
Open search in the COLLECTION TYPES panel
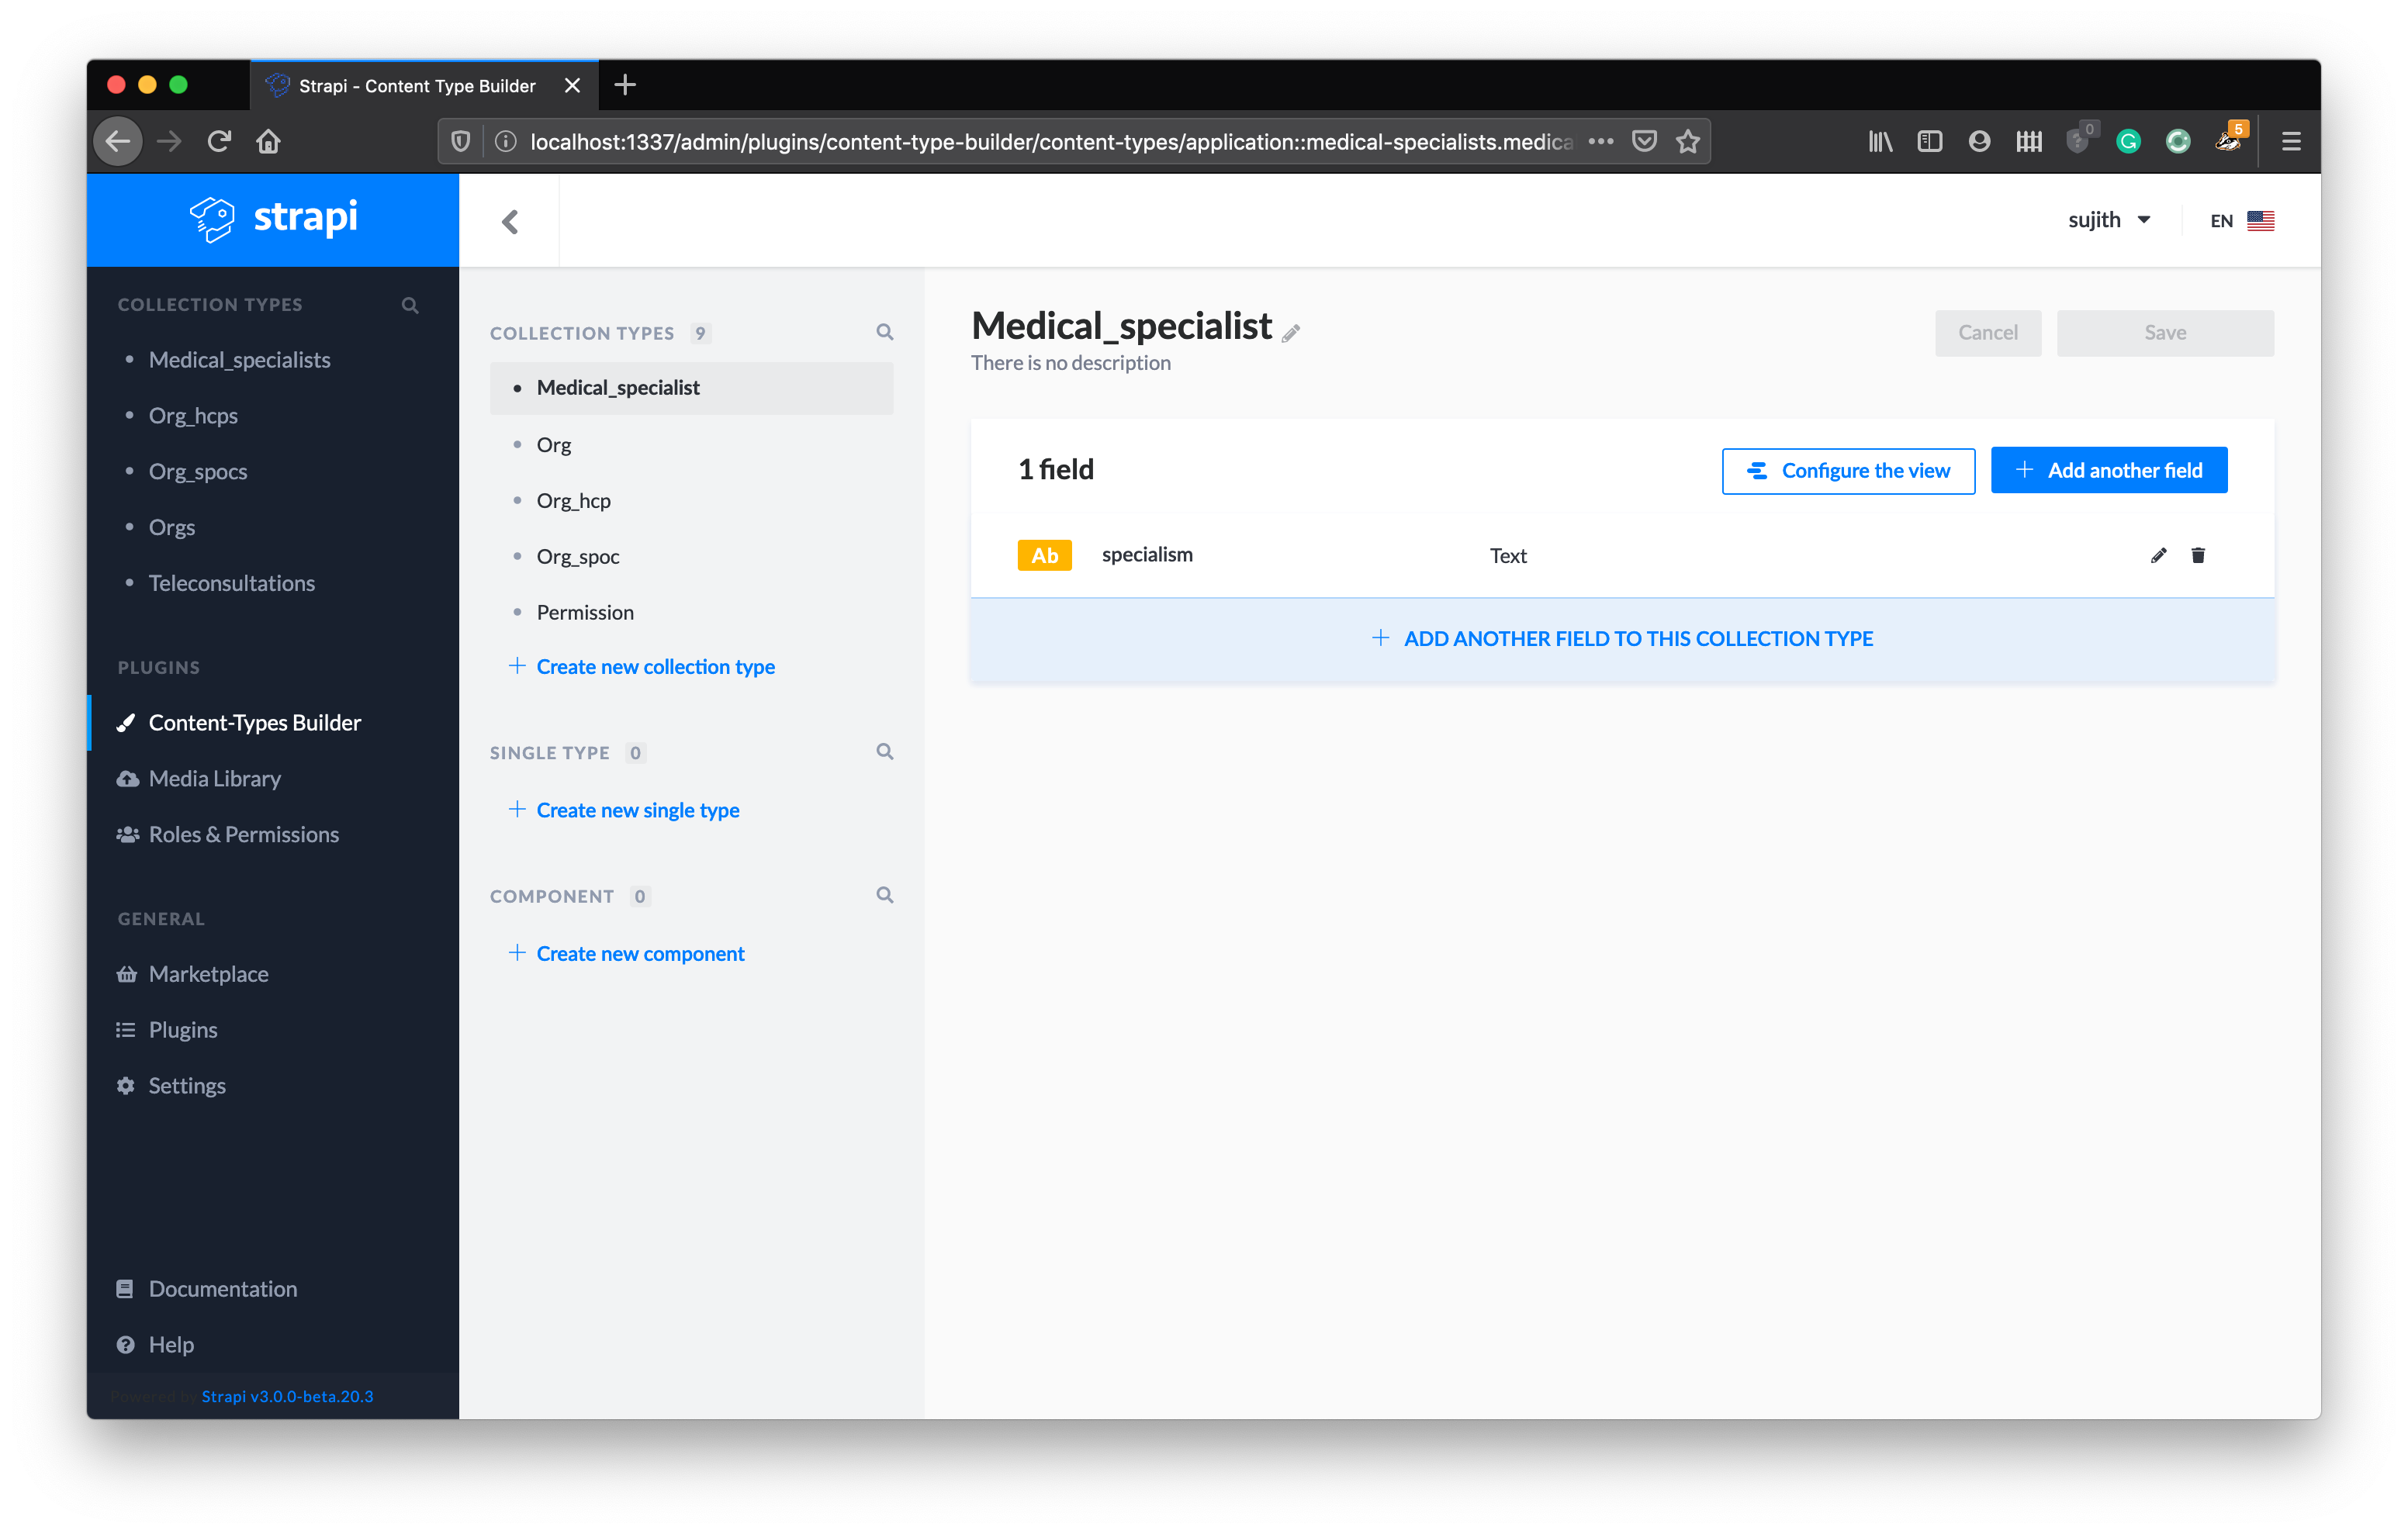[x=885, y=331]
